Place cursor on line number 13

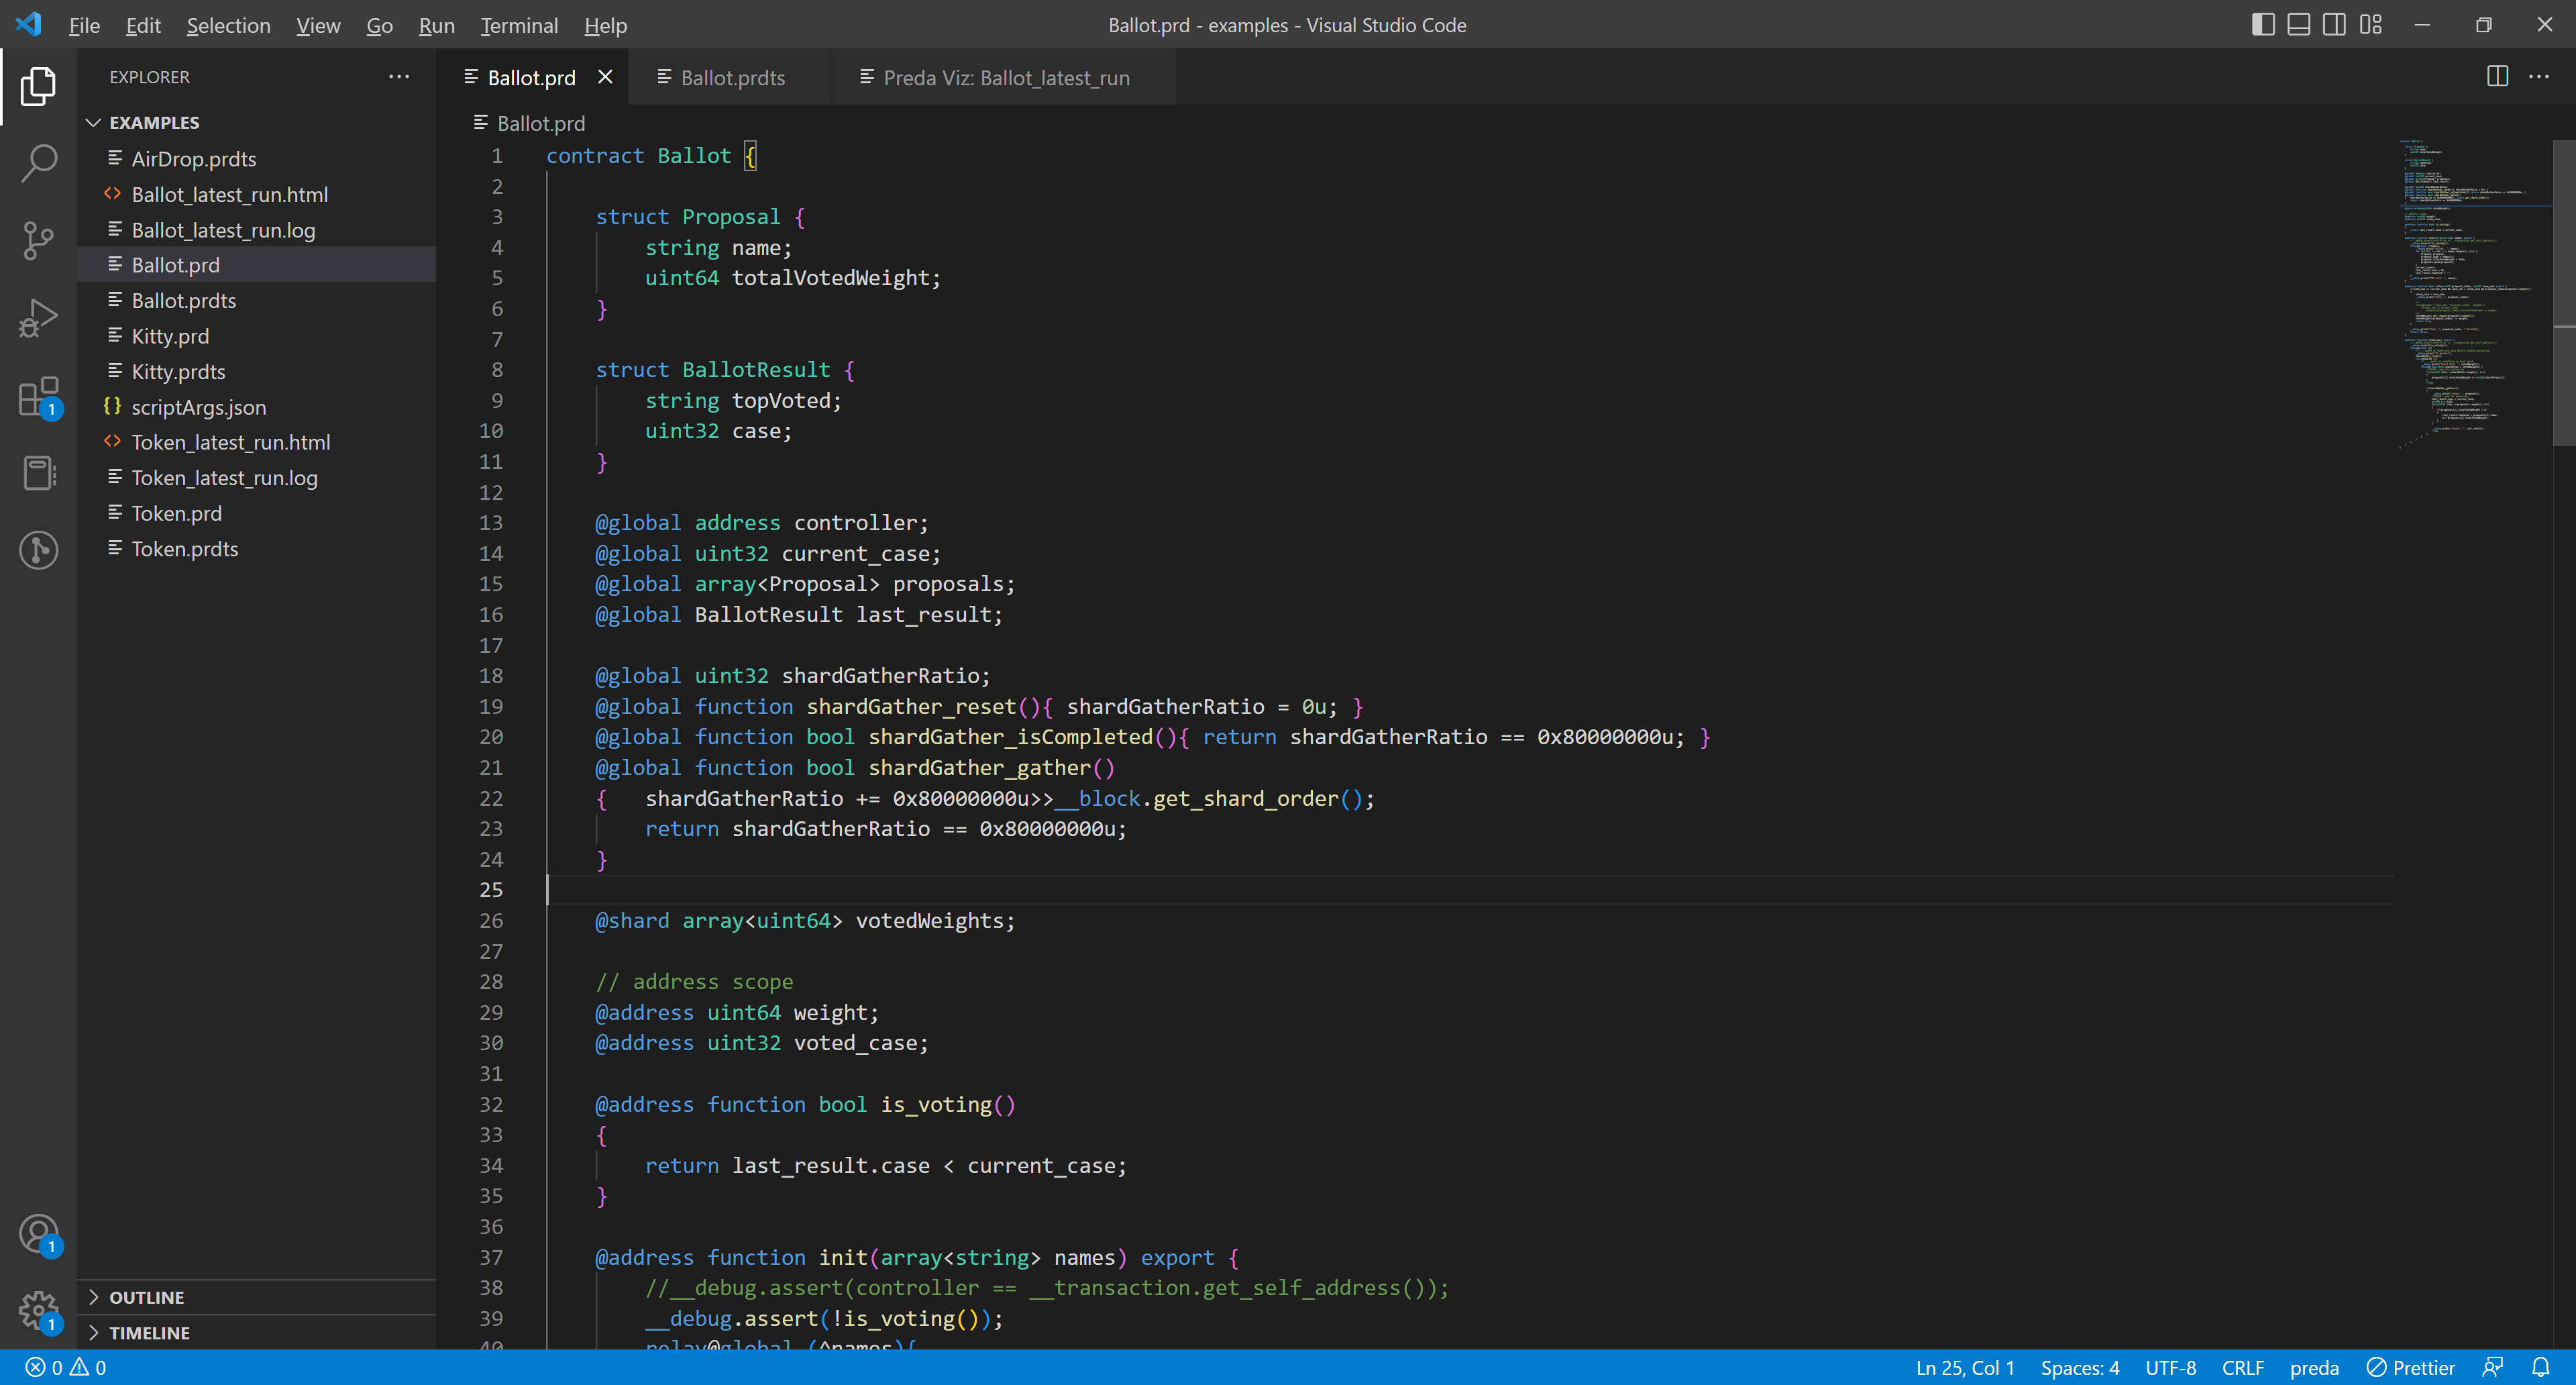point(491,522)
